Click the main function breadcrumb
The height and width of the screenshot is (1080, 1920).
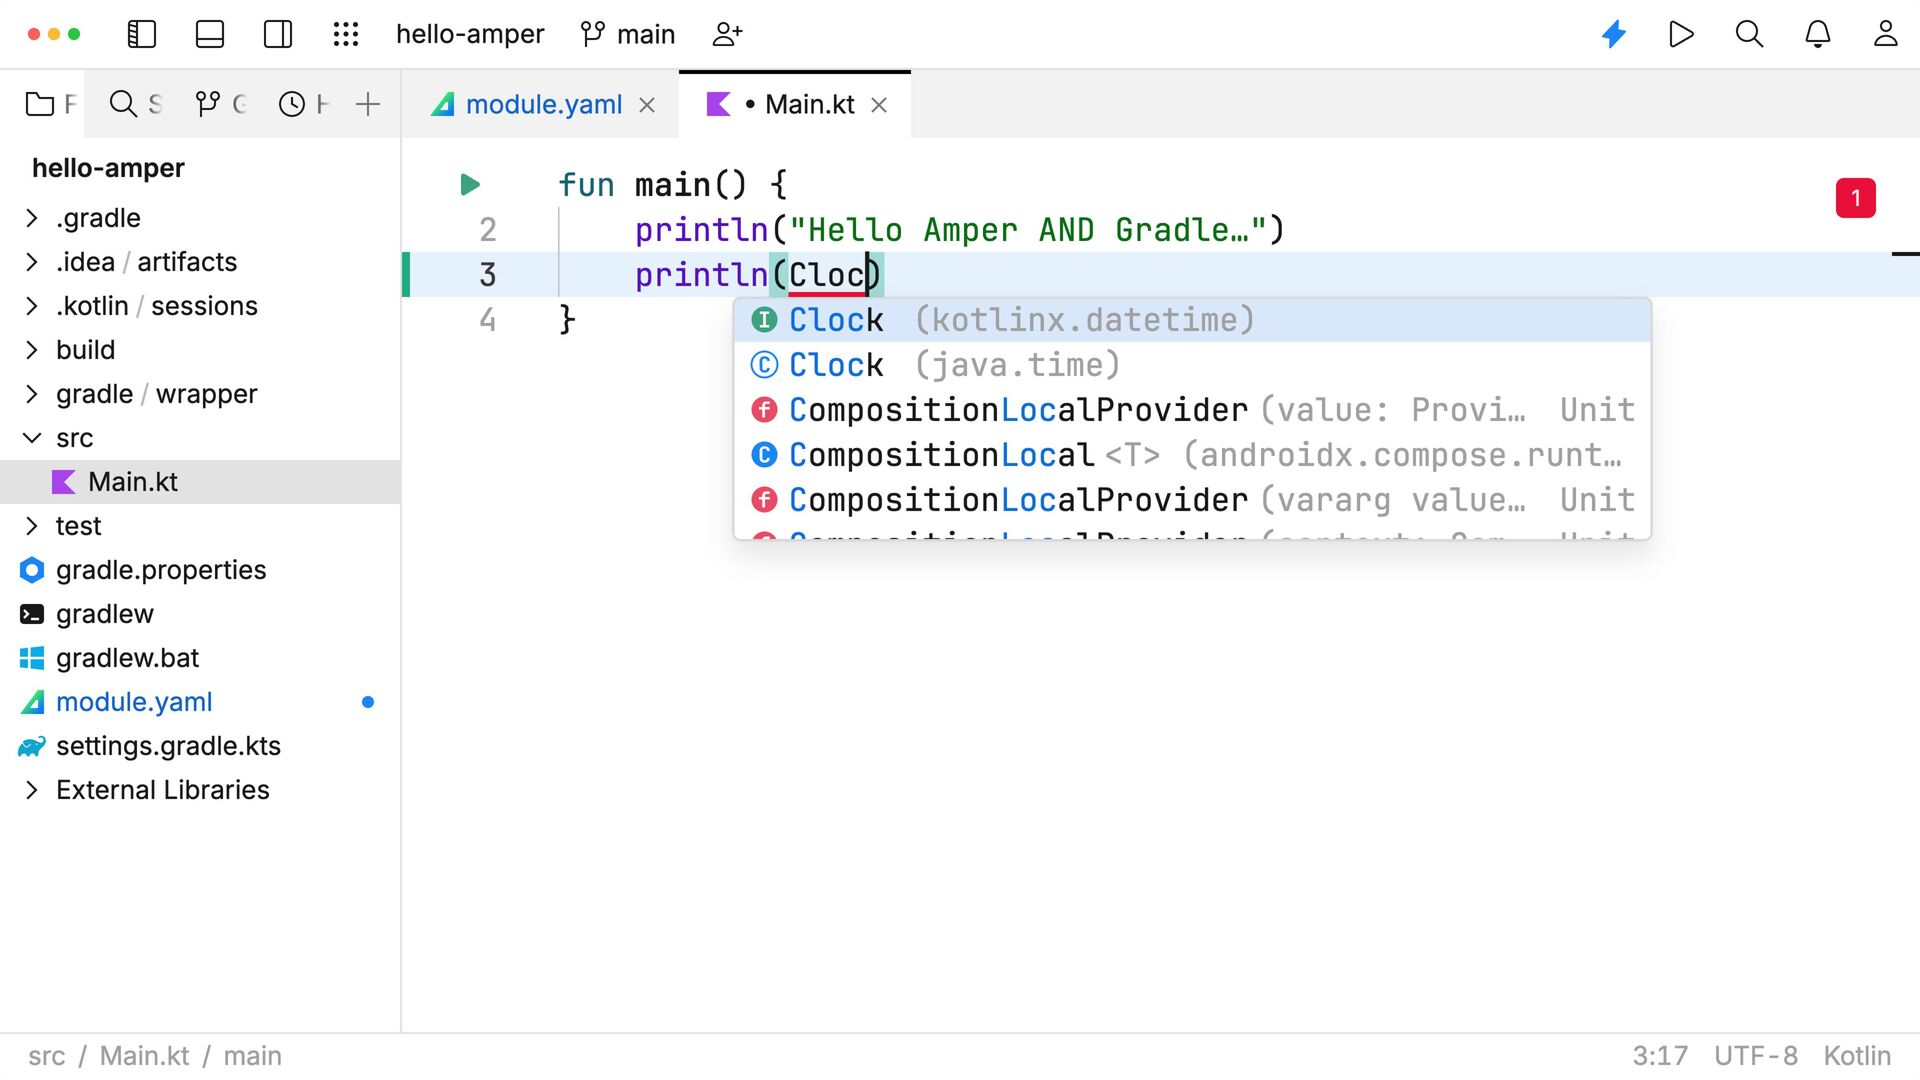click(x=252, y=1056)
